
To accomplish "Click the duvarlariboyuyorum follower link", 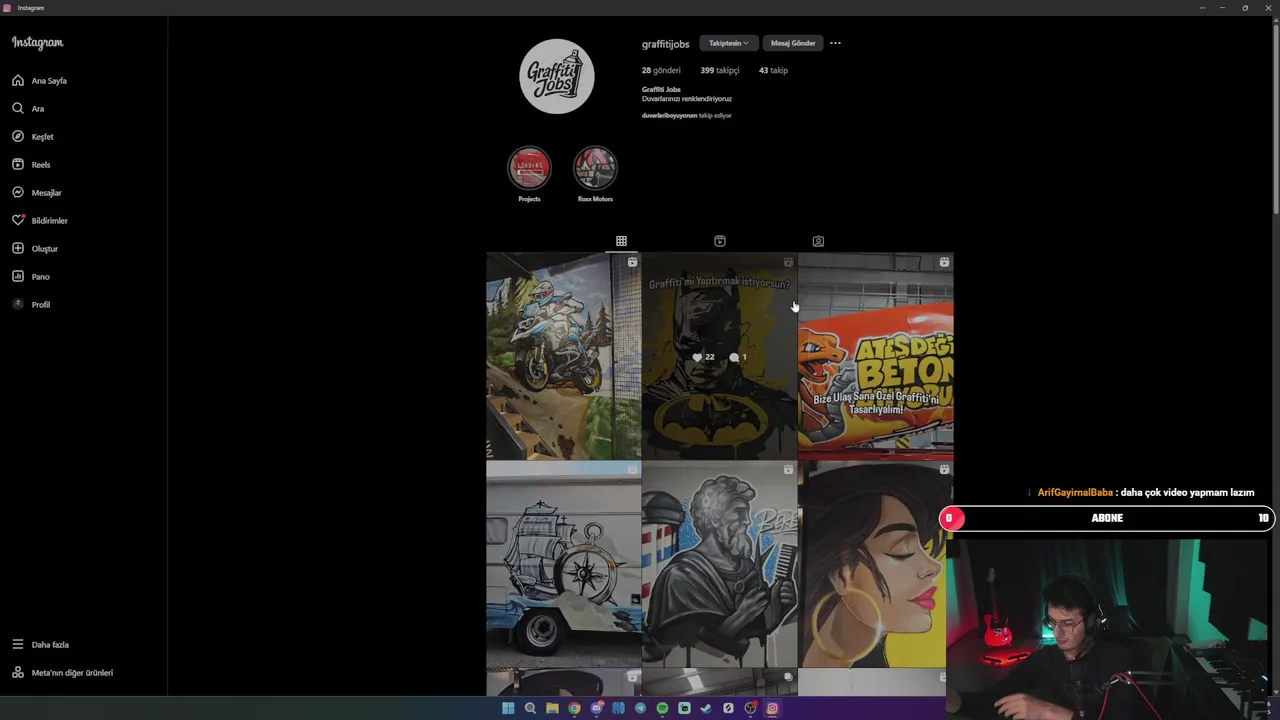I will 669,116.
